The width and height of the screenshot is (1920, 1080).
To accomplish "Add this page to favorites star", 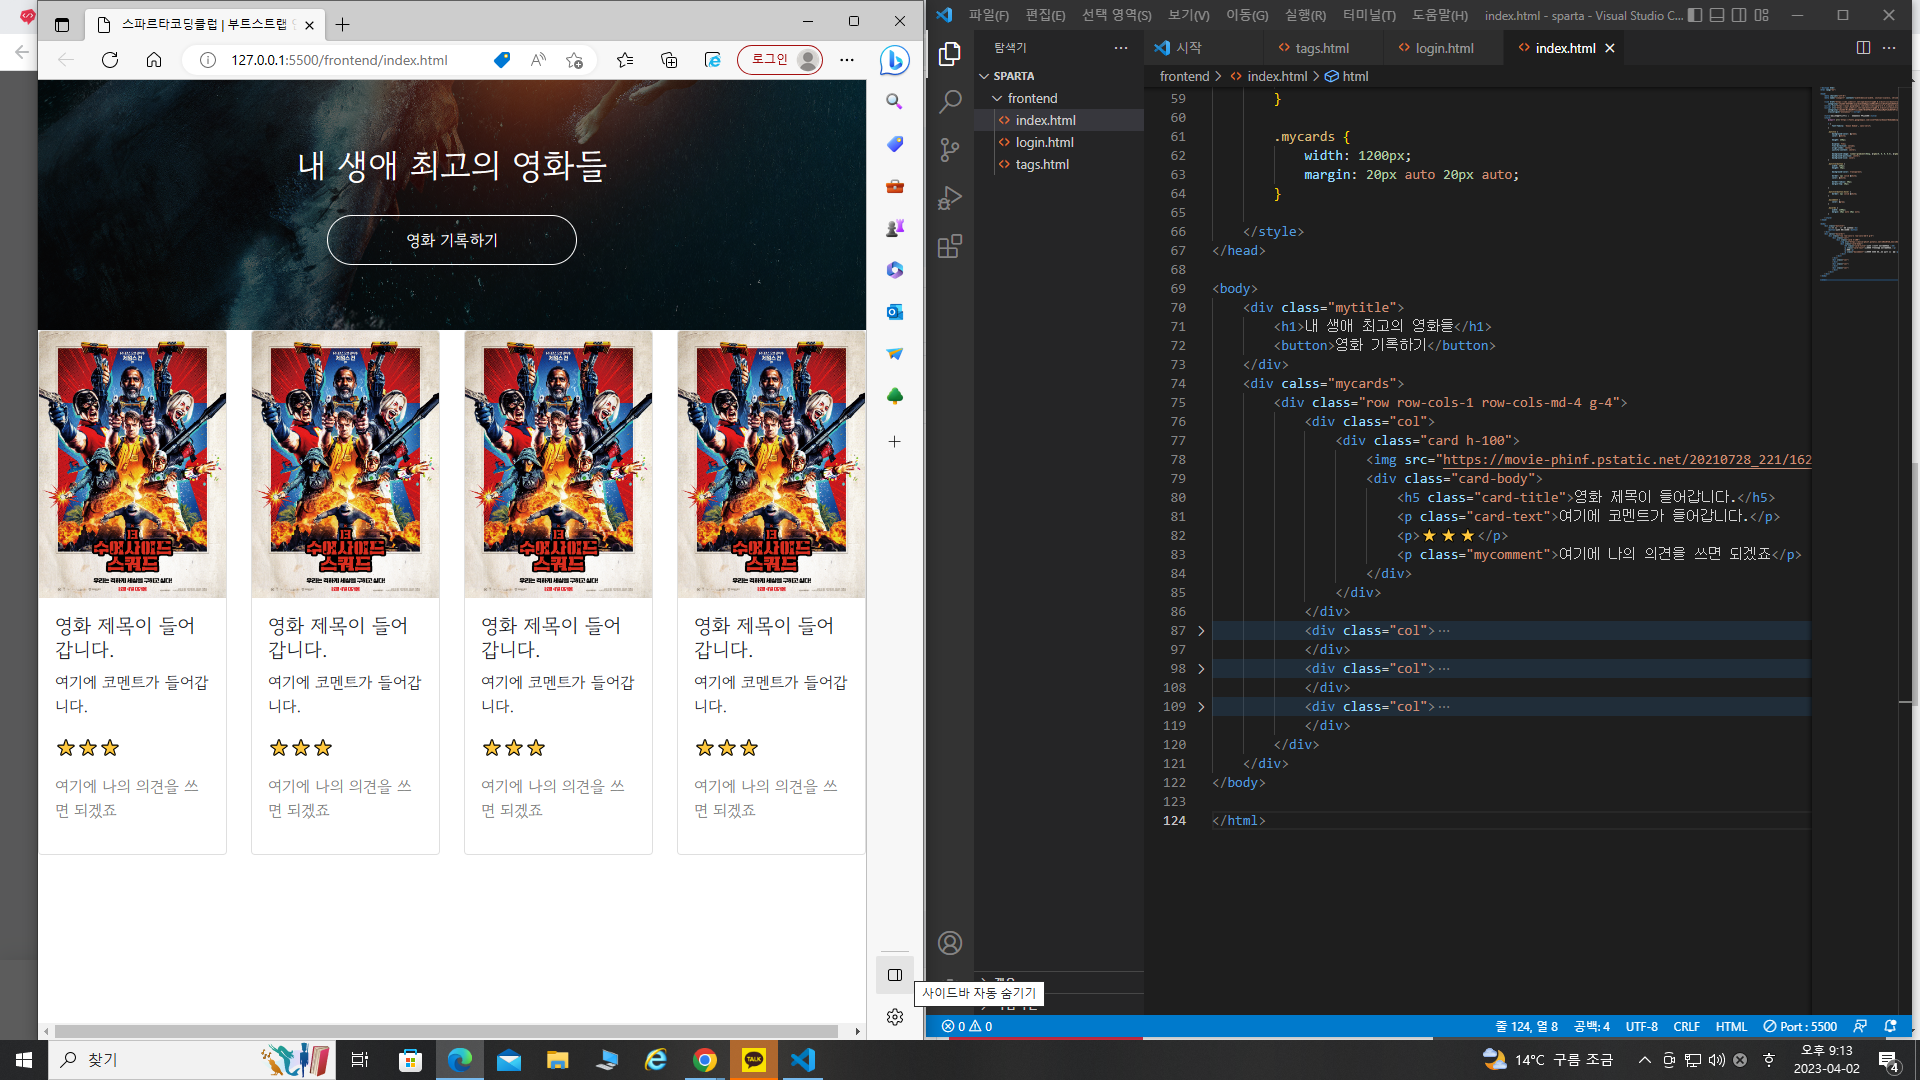I will [x=574, y=60].
